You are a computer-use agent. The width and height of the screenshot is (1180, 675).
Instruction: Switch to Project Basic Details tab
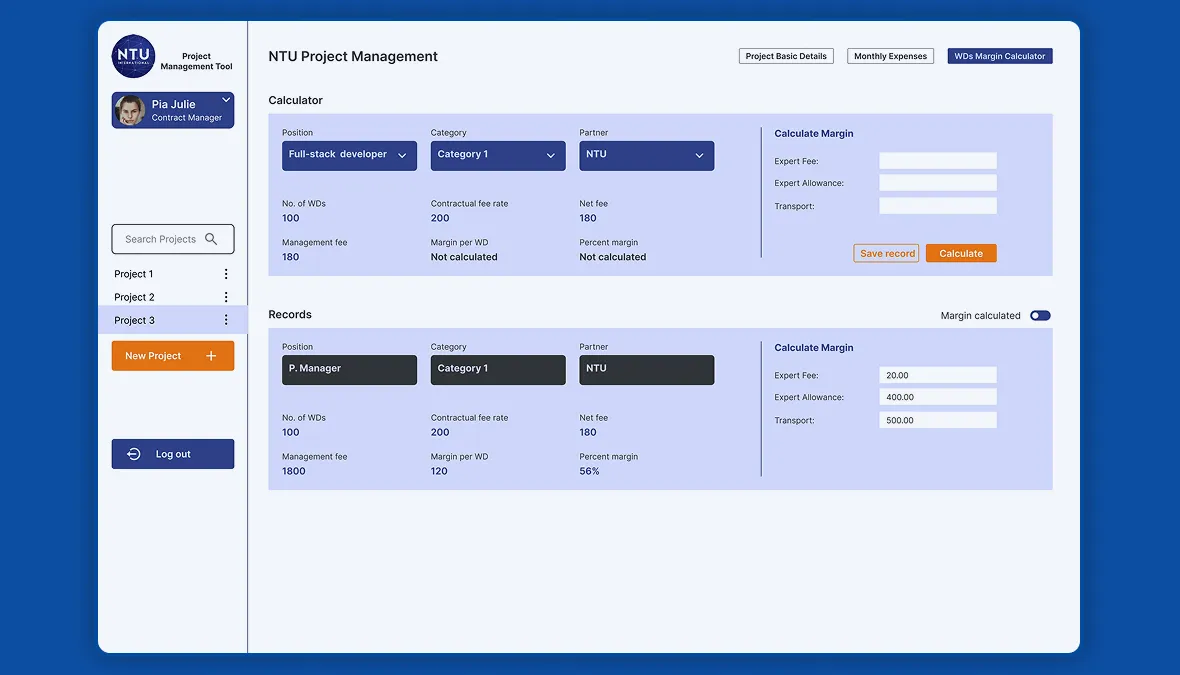pos(786,56)
